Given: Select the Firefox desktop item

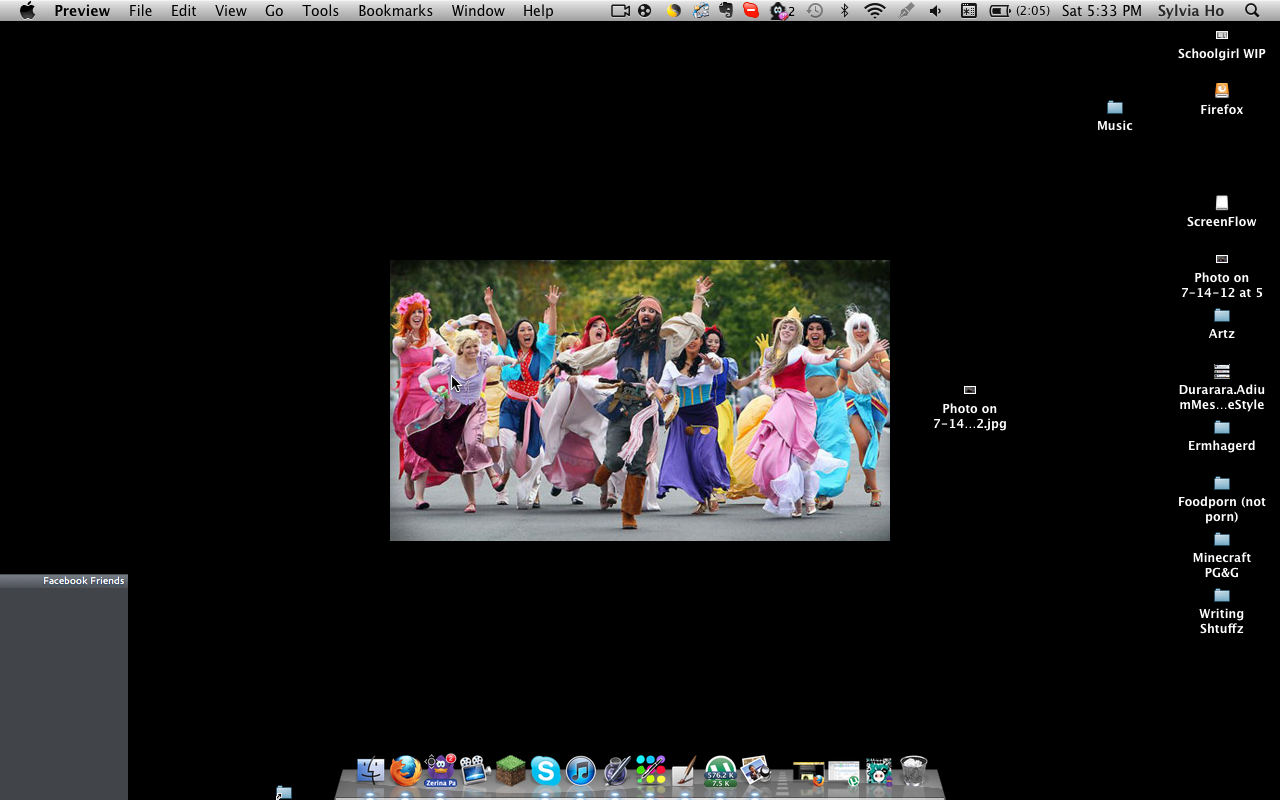Looking at the screenshot, I should pos(1222,100).
